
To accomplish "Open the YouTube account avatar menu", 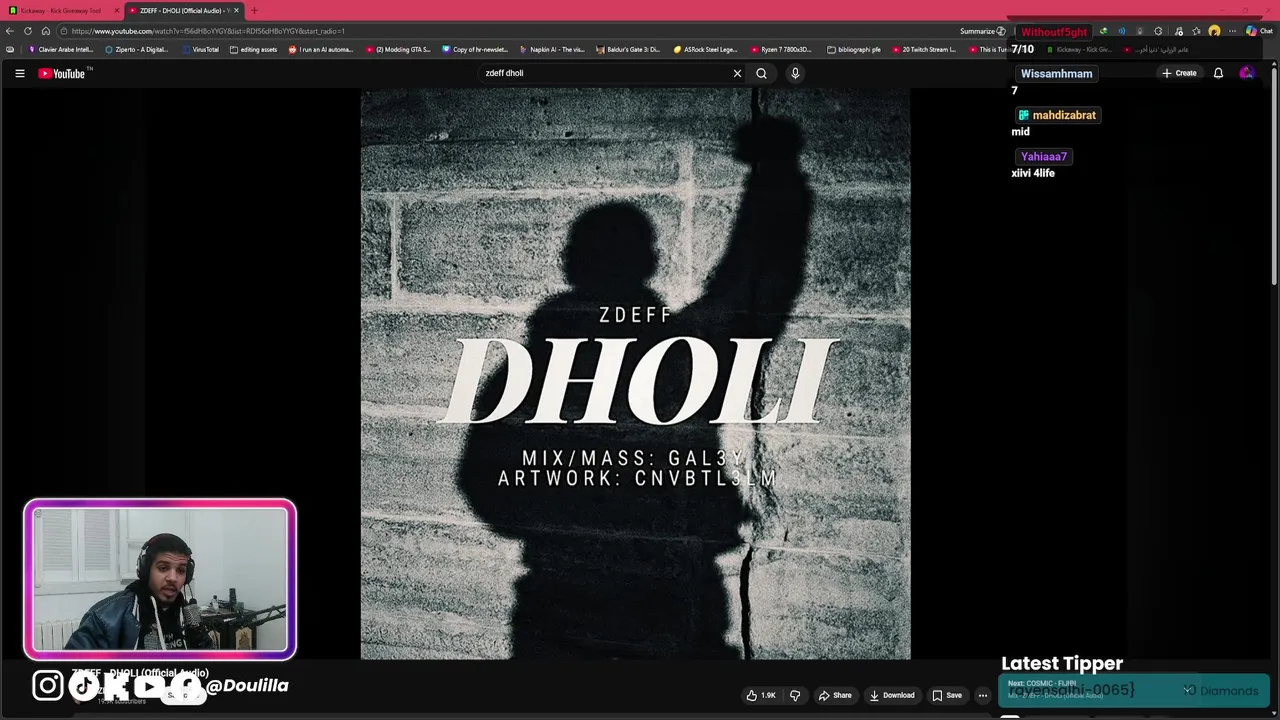I will click(x=1246, y=73).
